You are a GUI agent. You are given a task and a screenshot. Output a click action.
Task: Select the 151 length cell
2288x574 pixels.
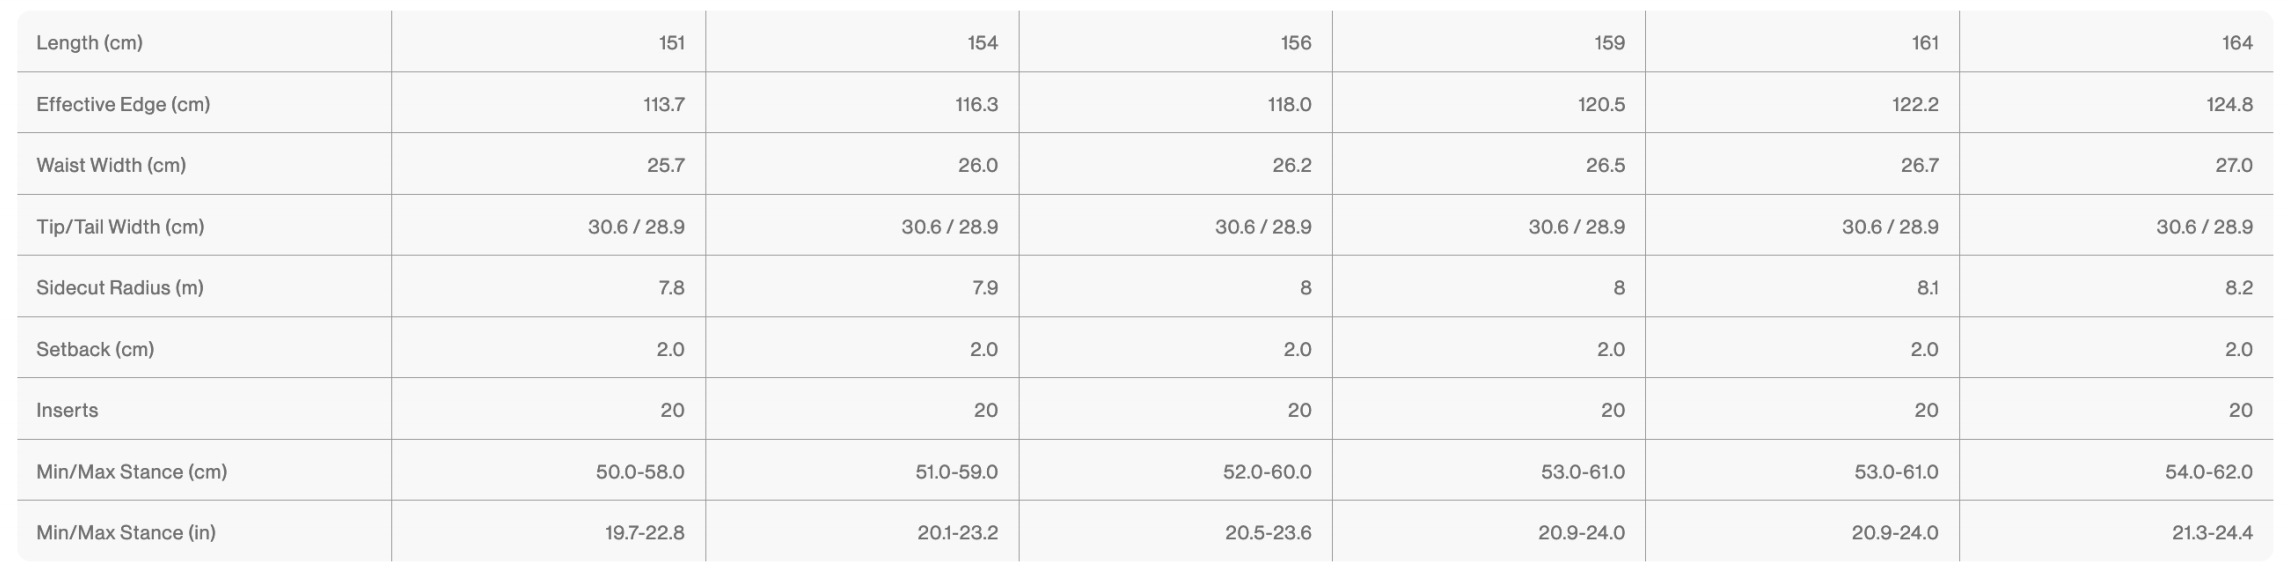click(671, 43)
